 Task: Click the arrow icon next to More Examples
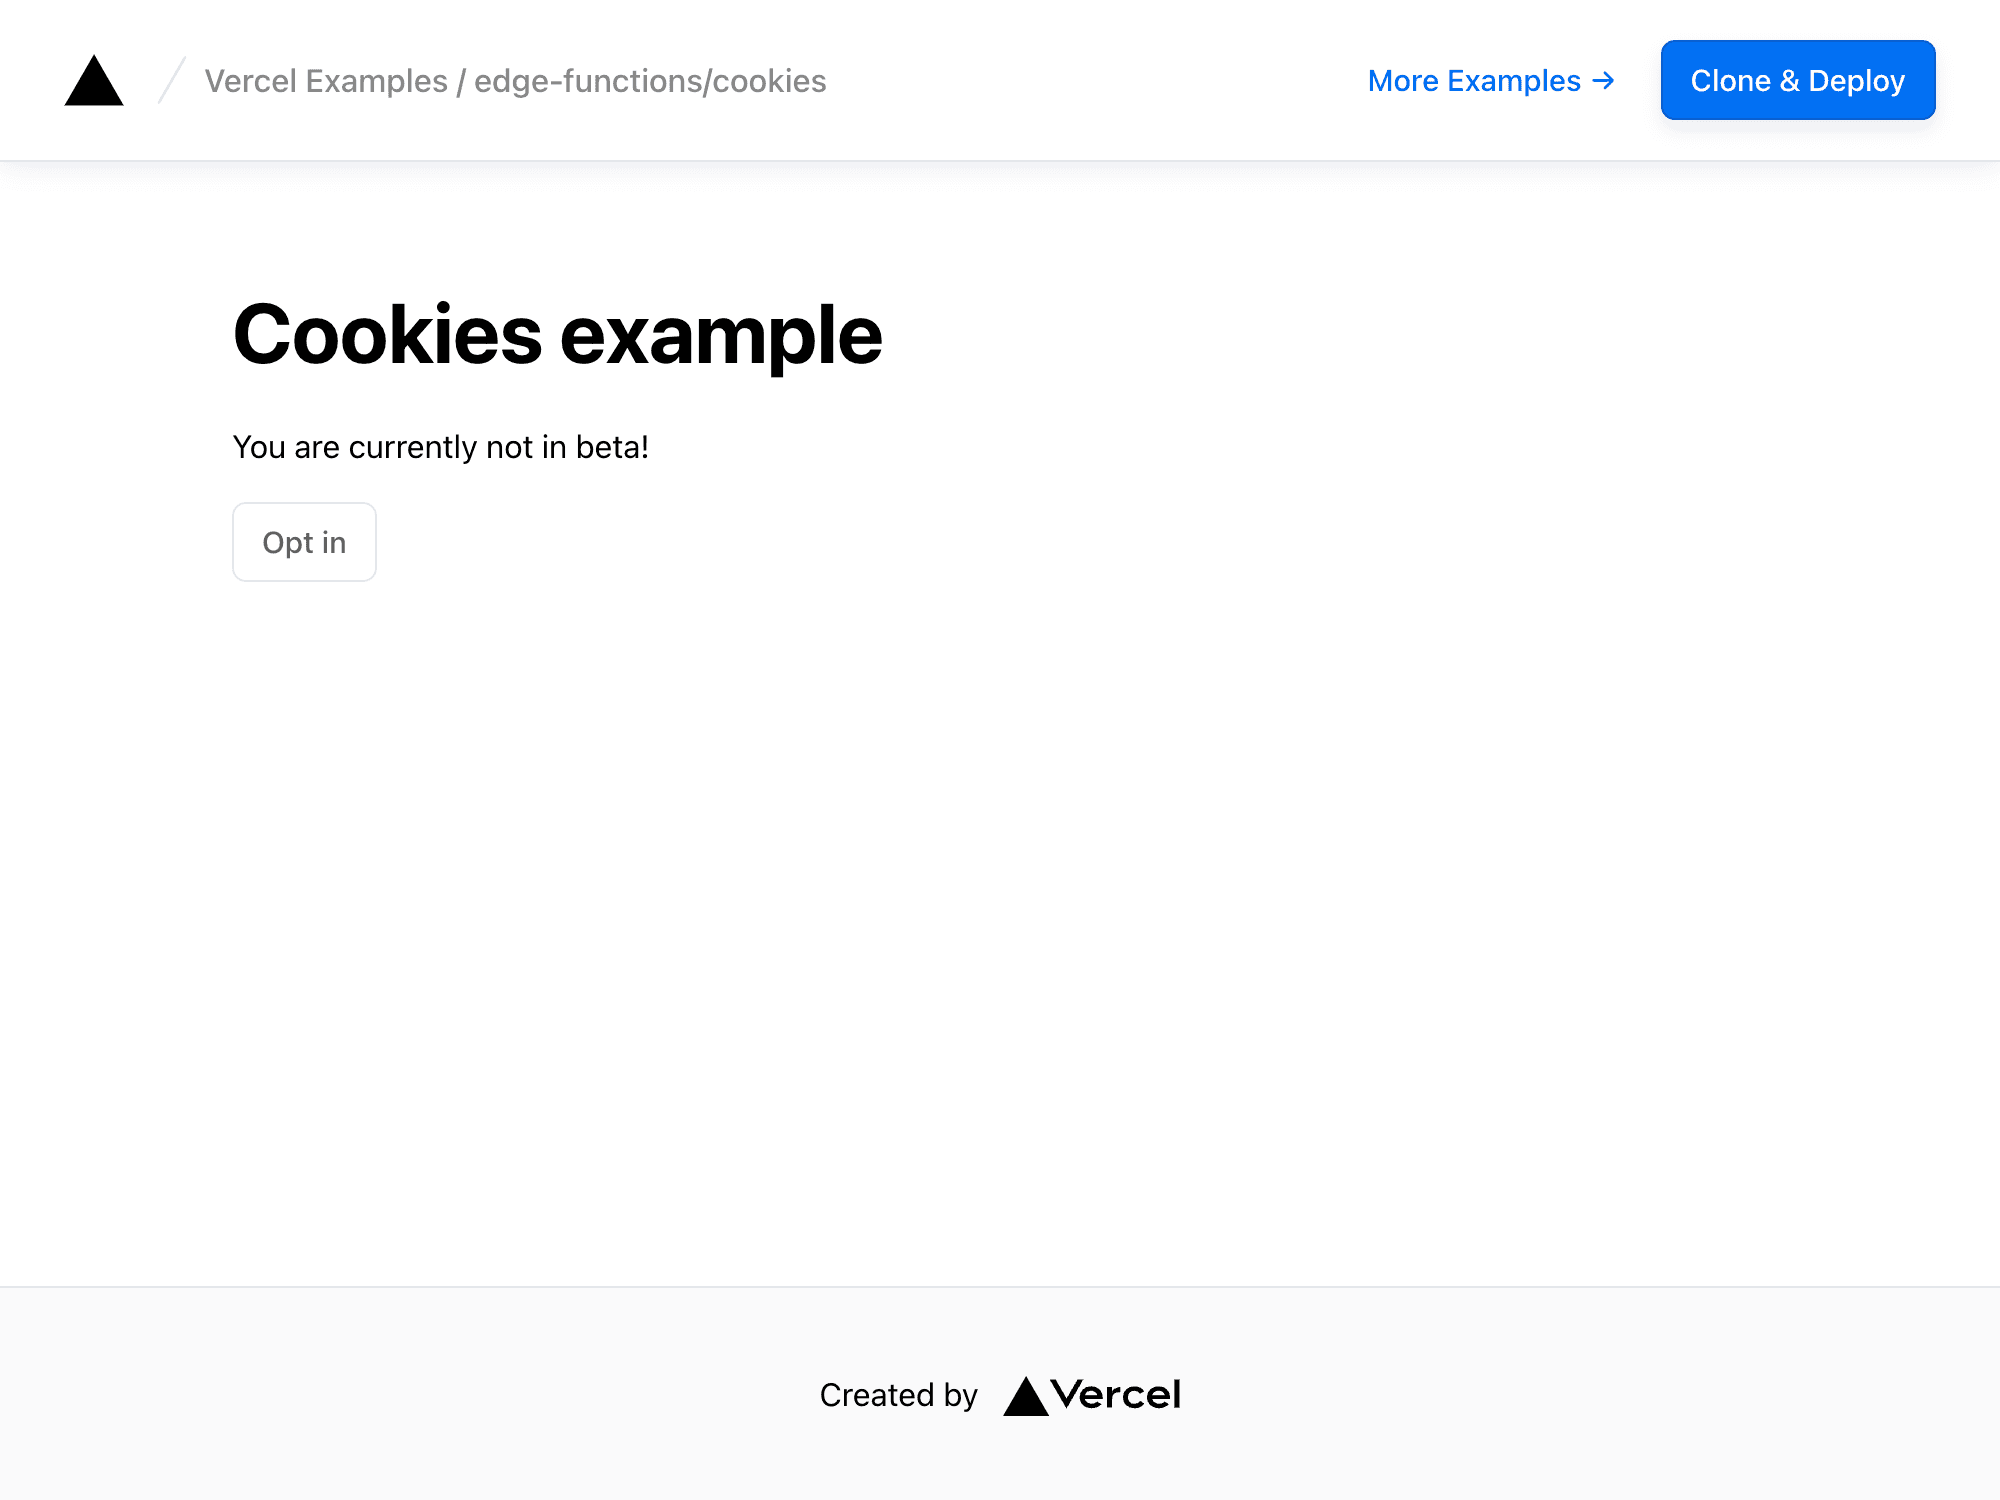[x=1601, y=80]
